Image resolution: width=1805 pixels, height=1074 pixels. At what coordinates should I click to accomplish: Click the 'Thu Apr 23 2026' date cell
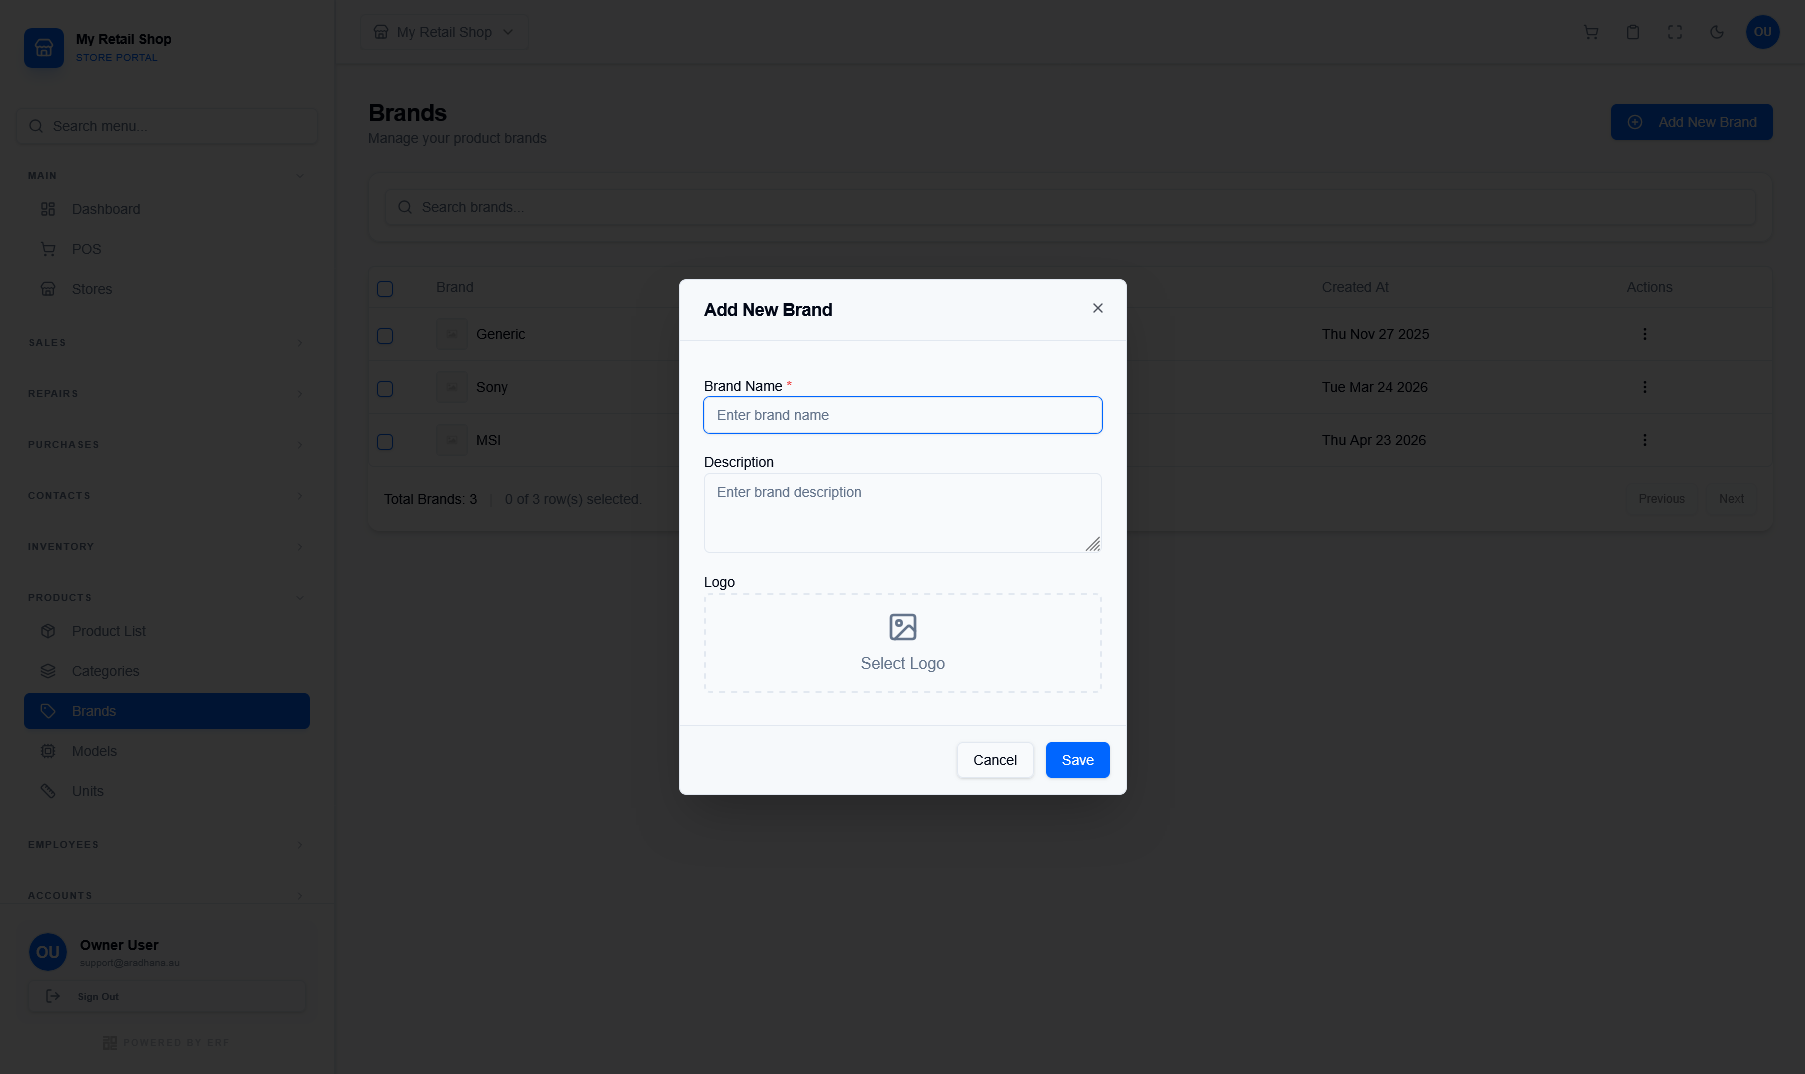point(1374,440)
